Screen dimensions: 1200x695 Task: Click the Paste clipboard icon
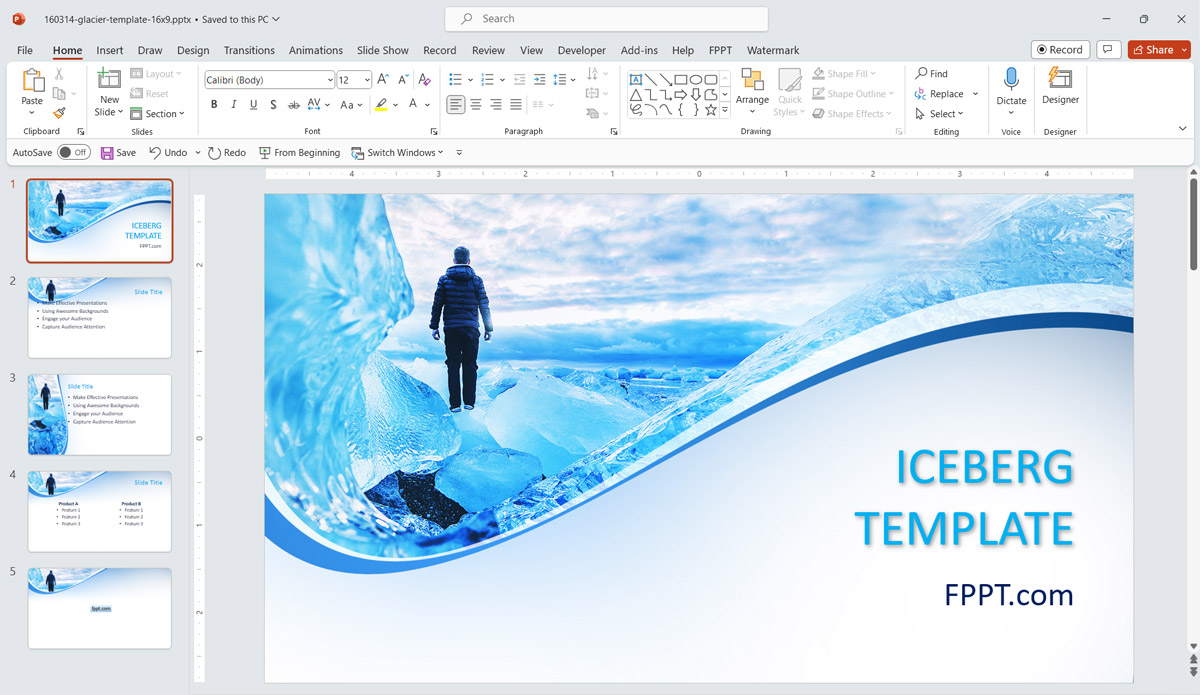click(32, 80)
